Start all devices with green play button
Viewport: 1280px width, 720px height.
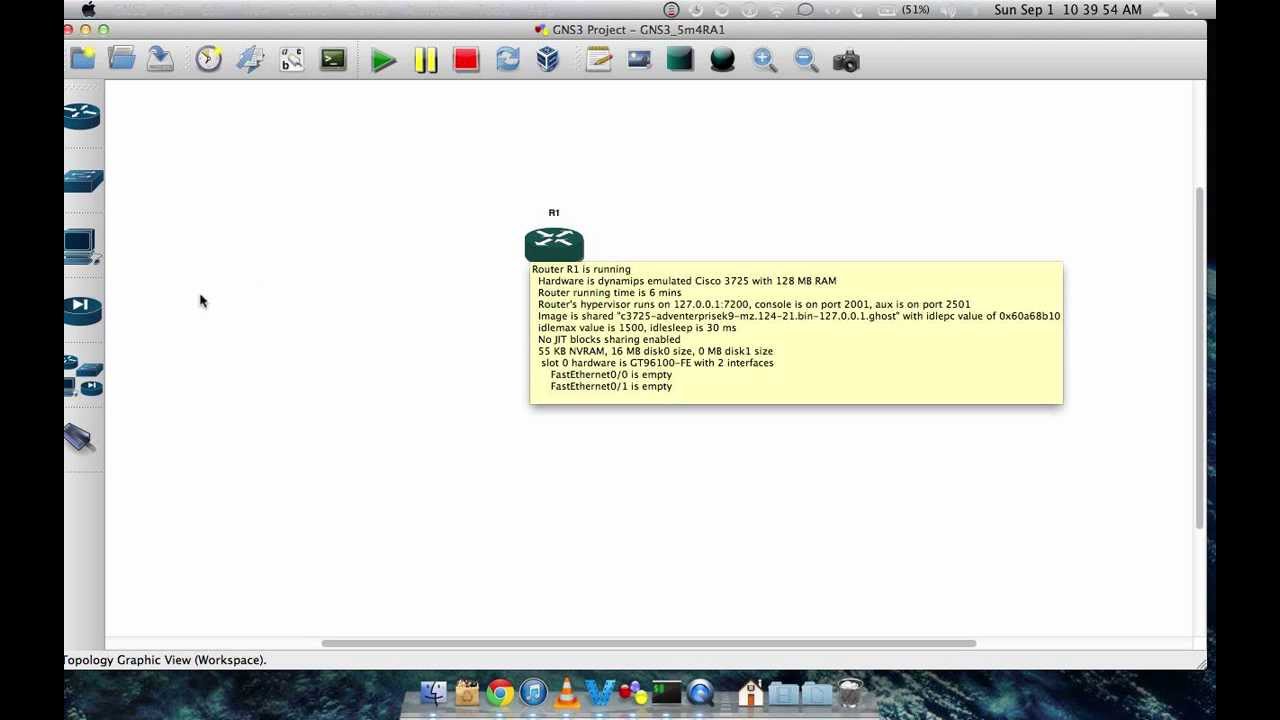tap(383, 61)
